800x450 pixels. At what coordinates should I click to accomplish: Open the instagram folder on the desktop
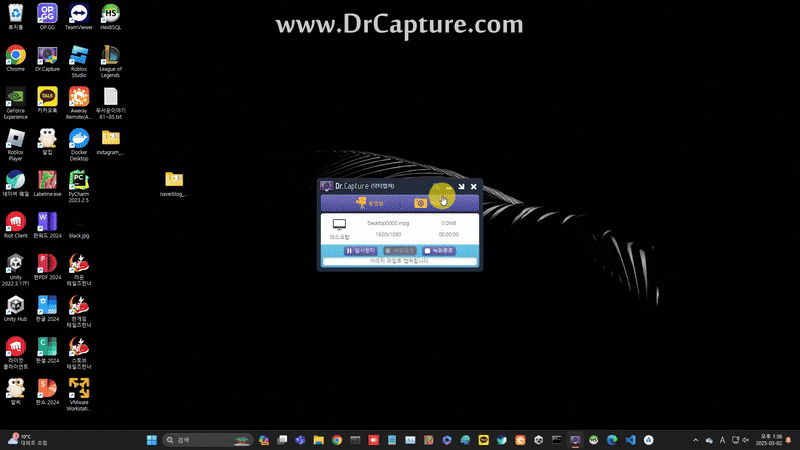(110, 142)
